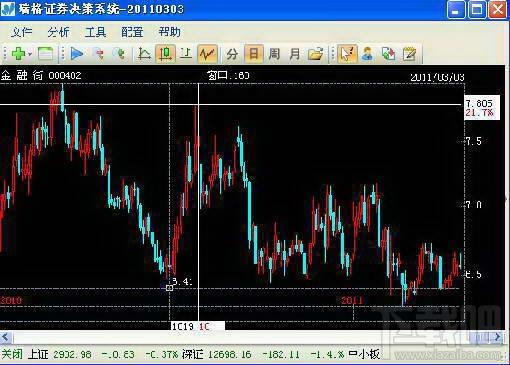Click the green plus add icon
Viewport: 510px width, 365px height.
[18, 54]
